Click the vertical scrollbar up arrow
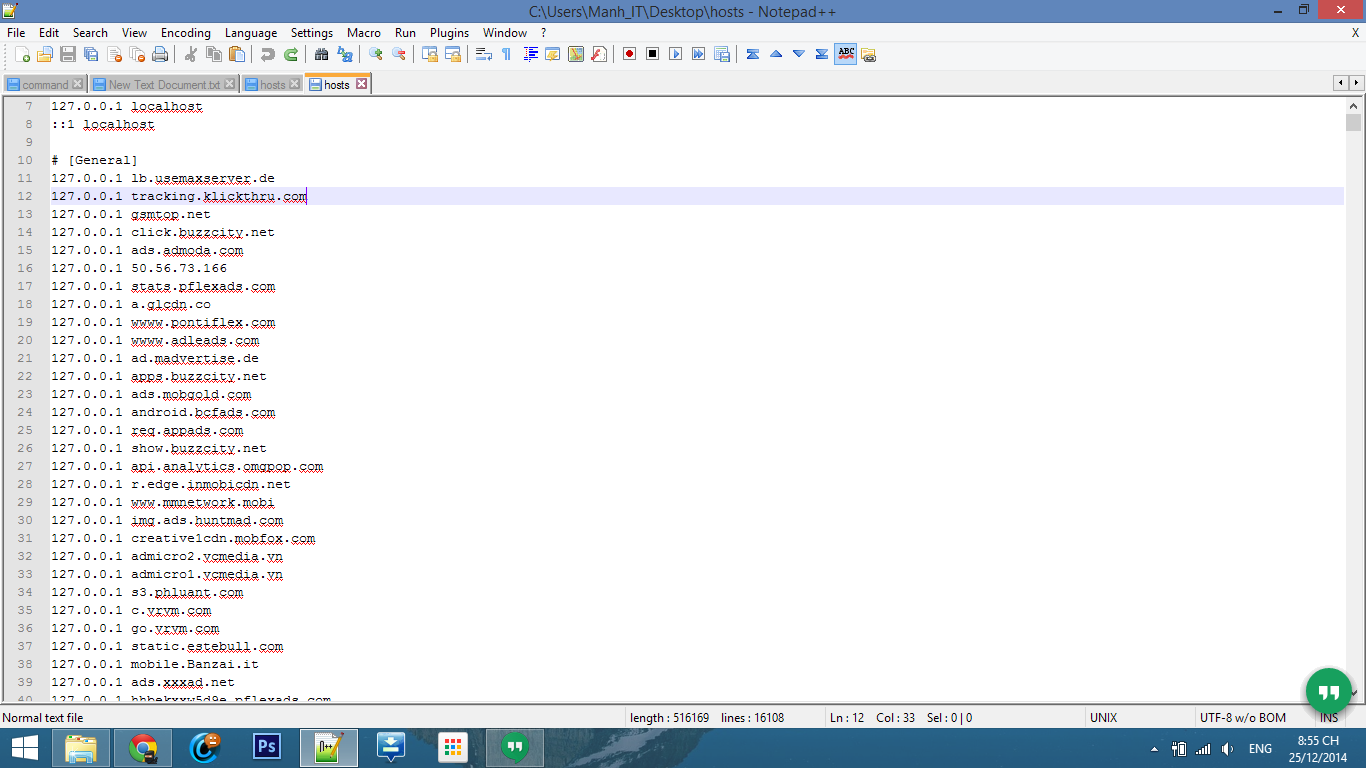 1354,105
